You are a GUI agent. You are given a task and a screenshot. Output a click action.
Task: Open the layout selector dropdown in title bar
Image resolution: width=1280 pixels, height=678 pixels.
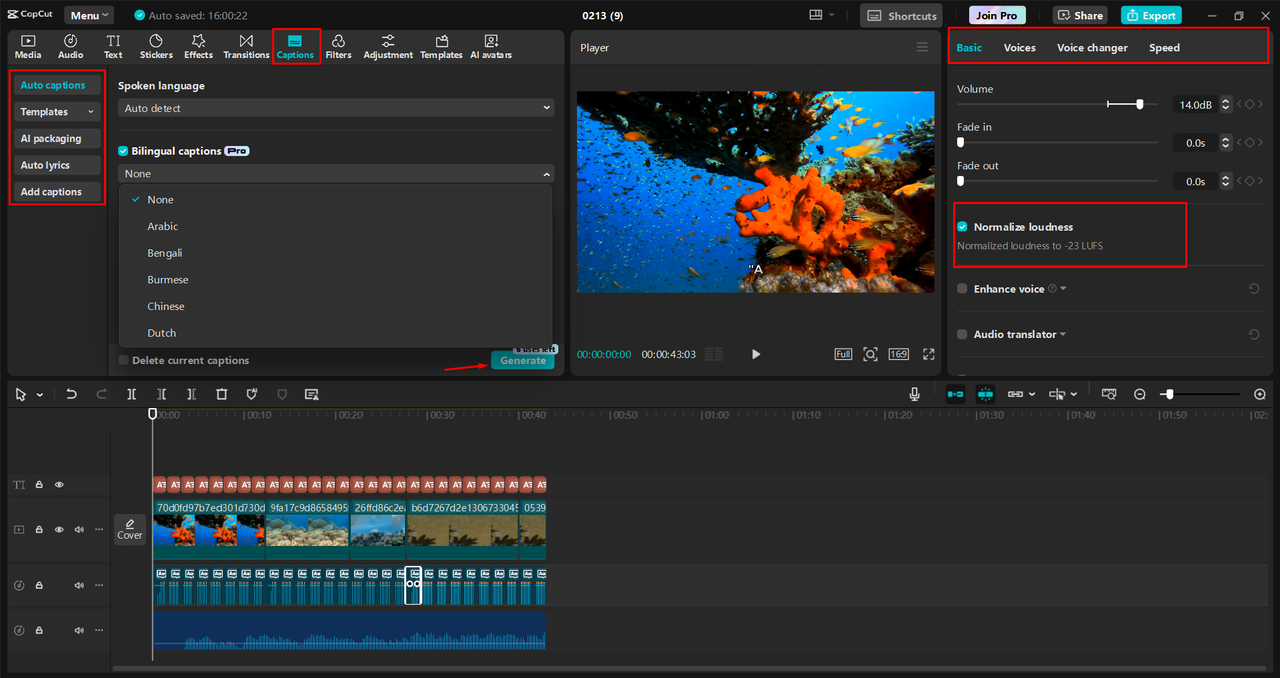click(x=822, y=16)
